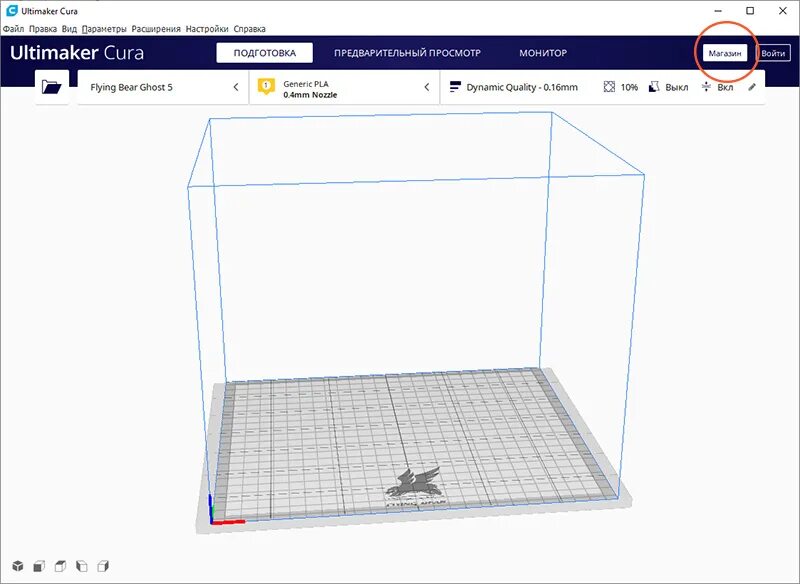
Task: Open the Параметры menu
Action: pos(104,29)
